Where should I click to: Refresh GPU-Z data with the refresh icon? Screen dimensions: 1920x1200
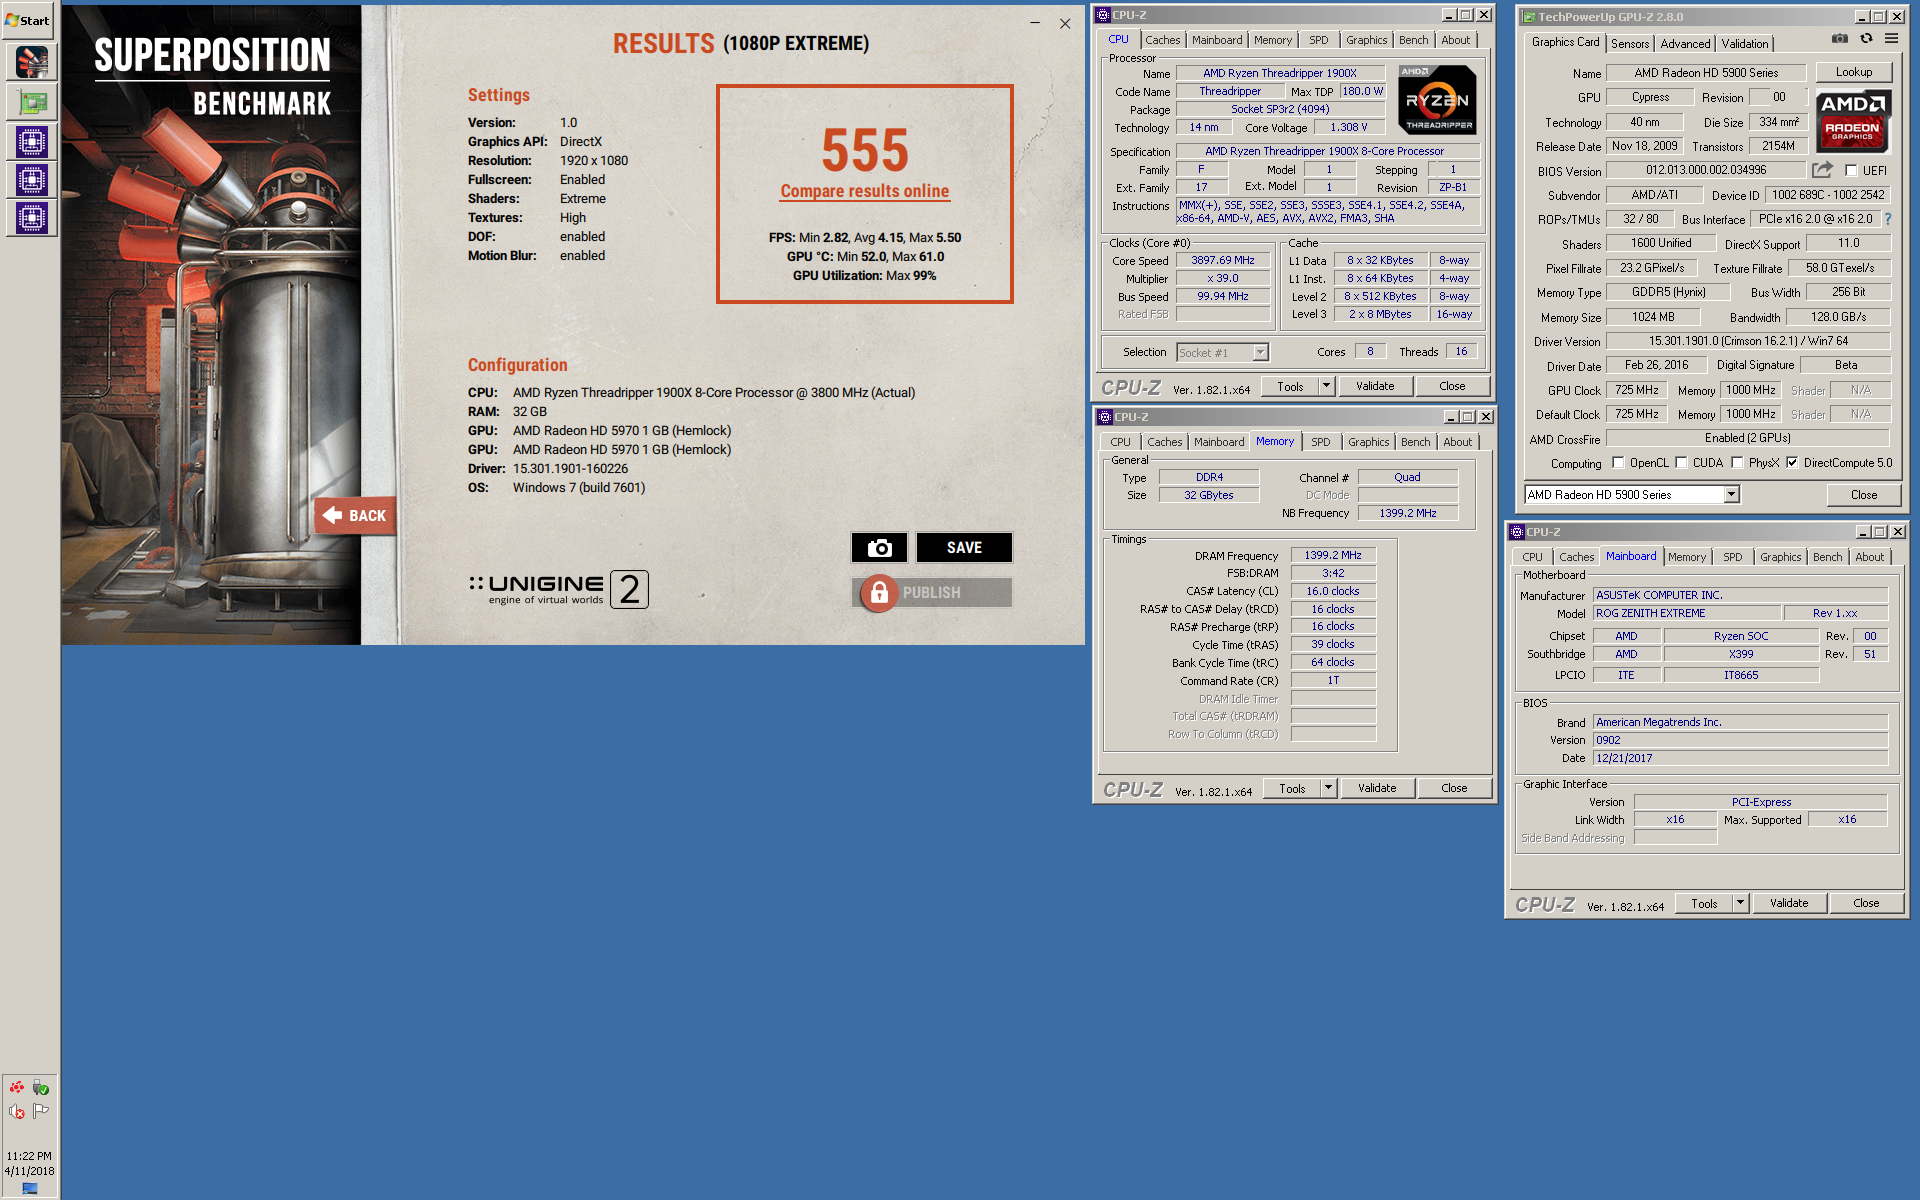tap(1865, 39)
